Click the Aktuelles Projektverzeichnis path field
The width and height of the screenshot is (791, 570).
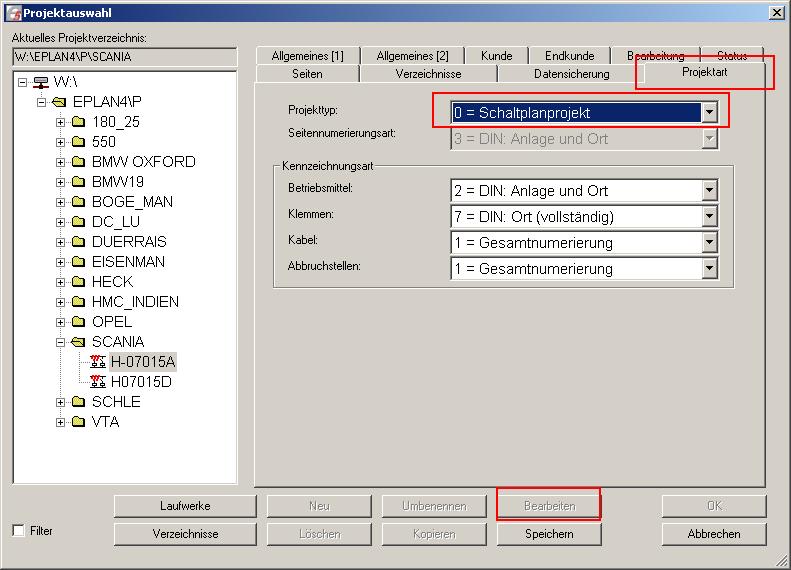(124, 56)
